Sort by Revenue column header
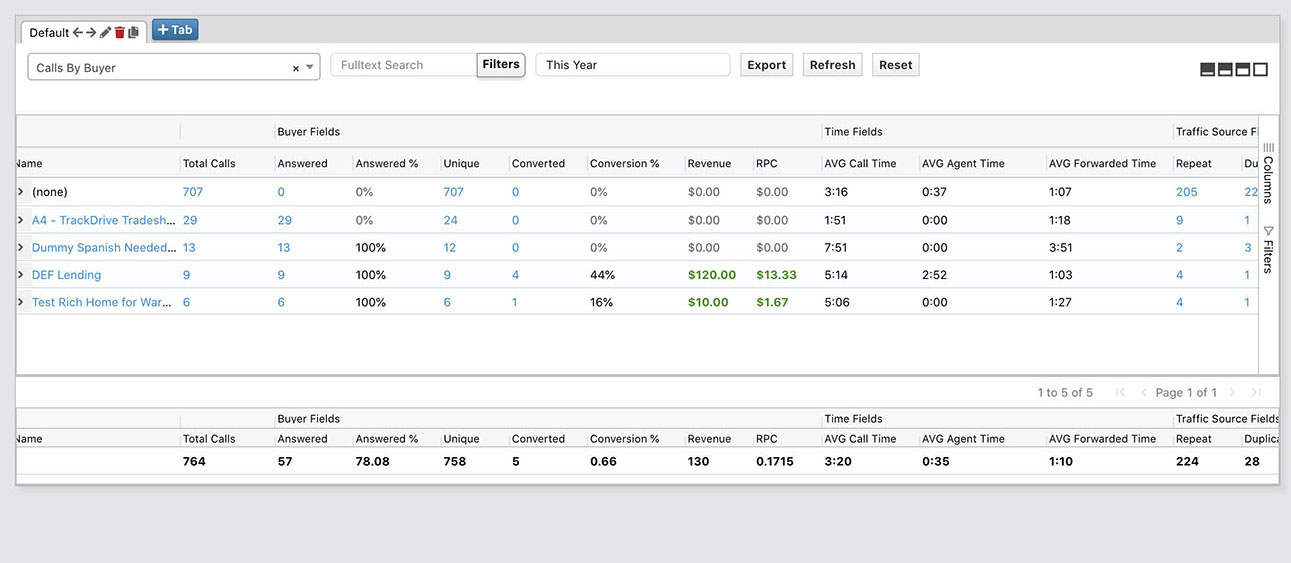 point(709,163)
